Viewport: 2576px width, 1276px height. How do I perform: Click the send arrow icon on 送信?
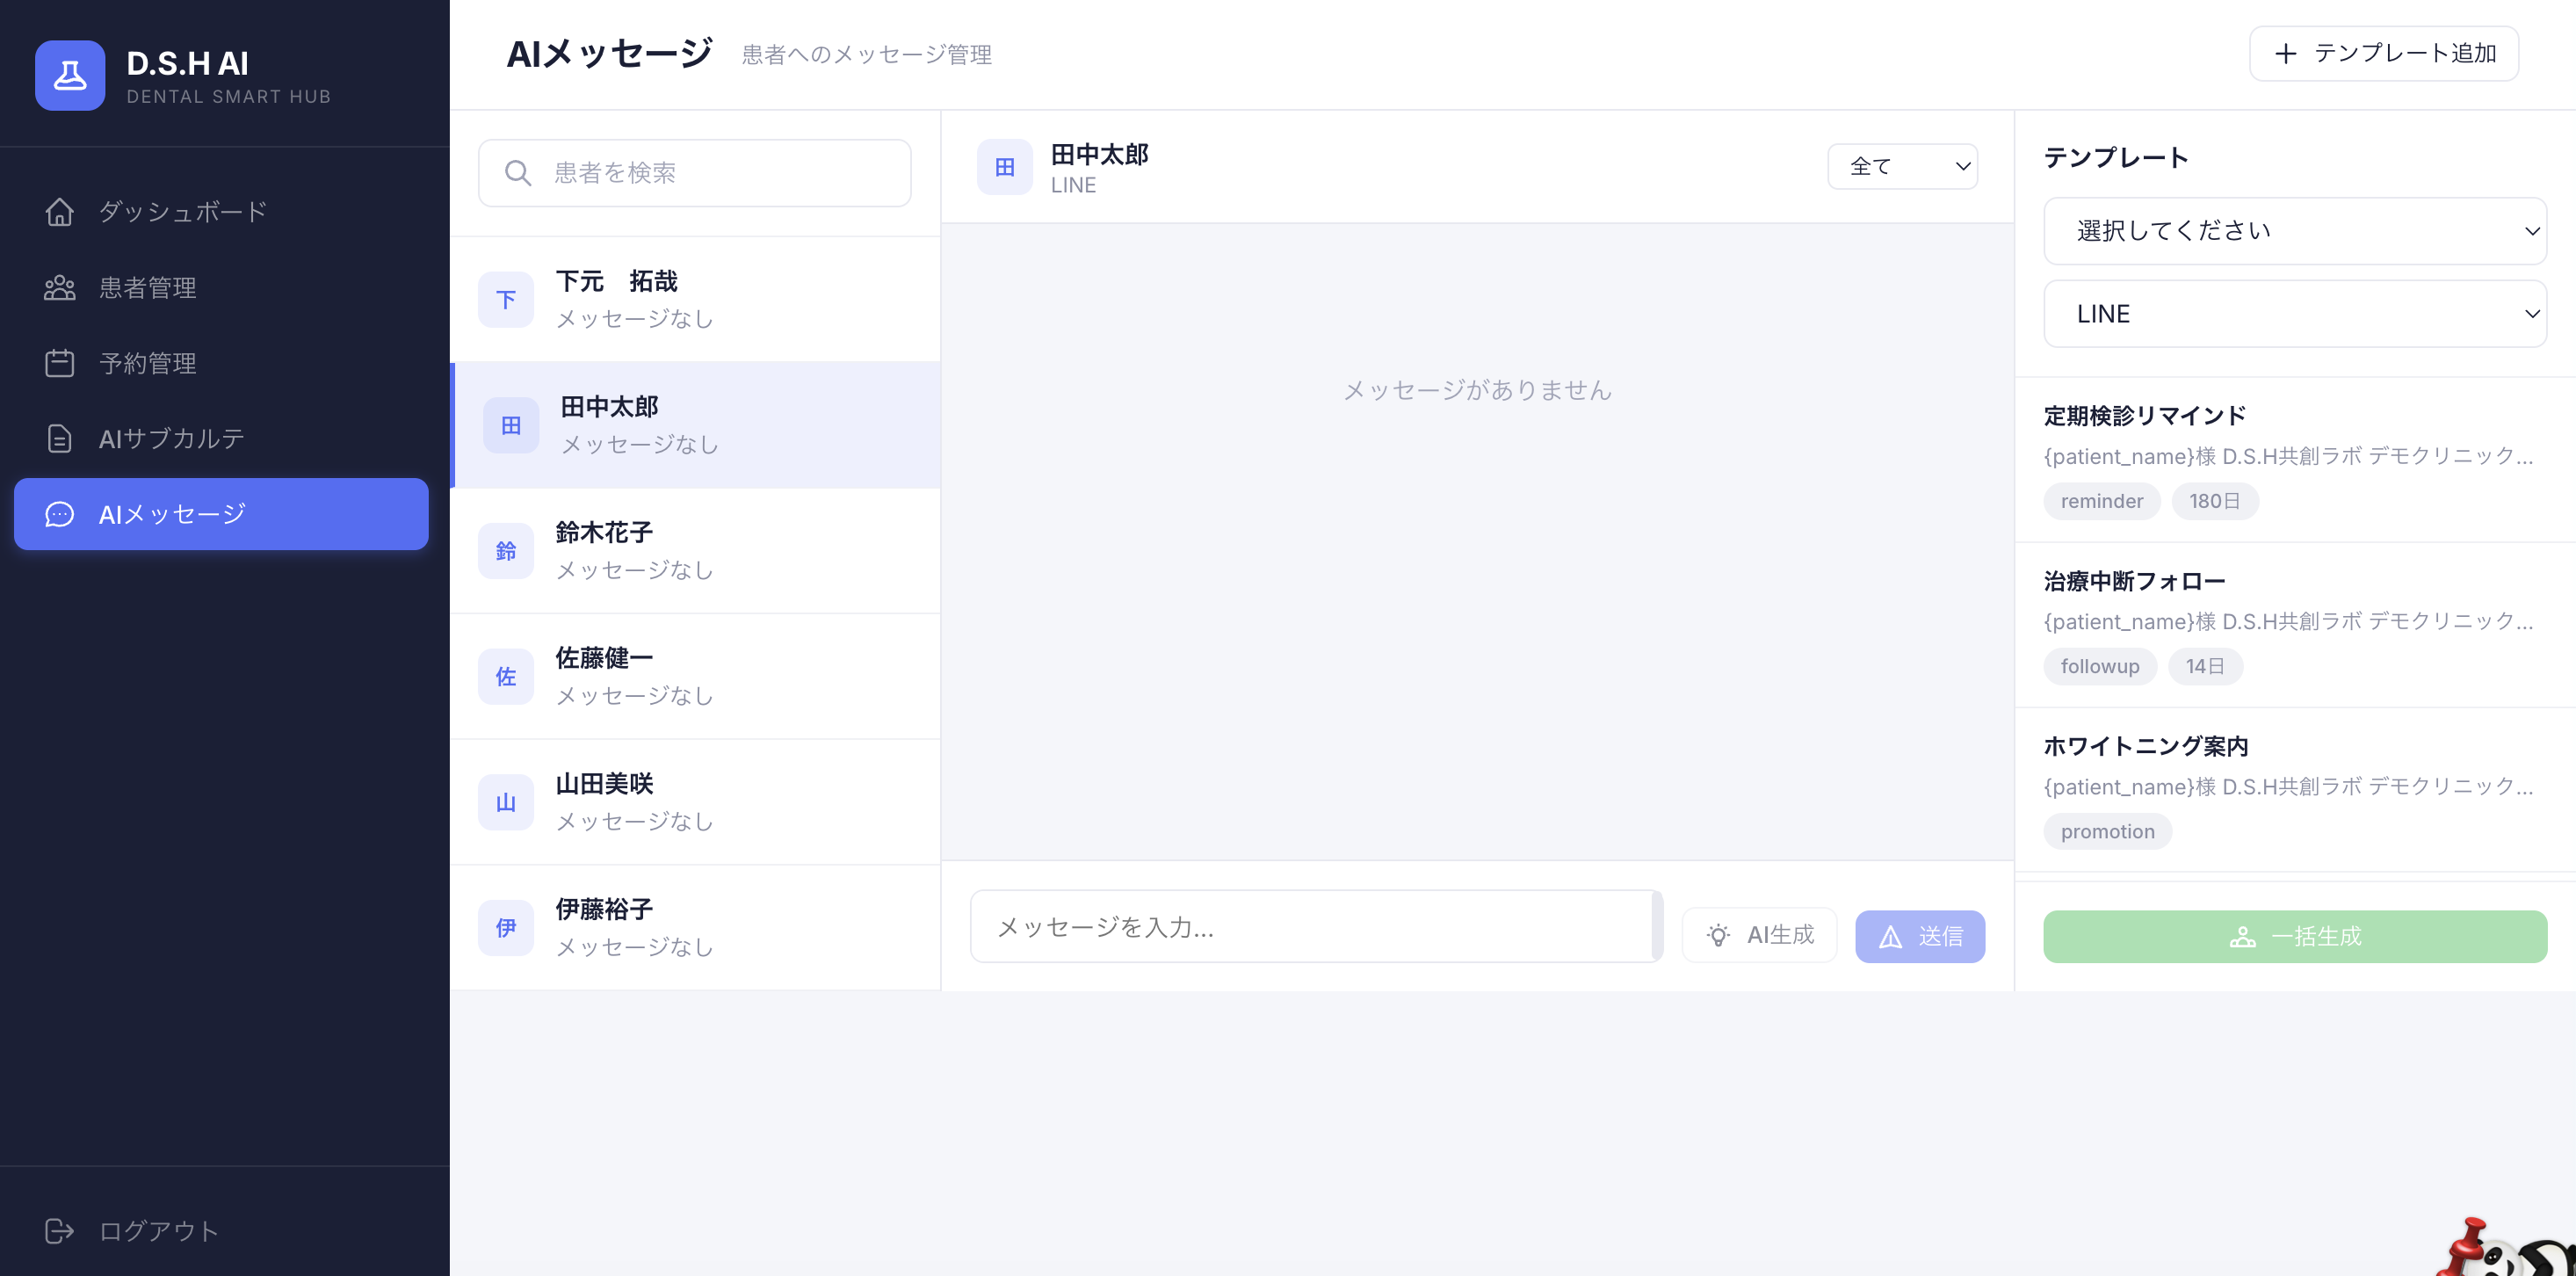[1891, 937]
